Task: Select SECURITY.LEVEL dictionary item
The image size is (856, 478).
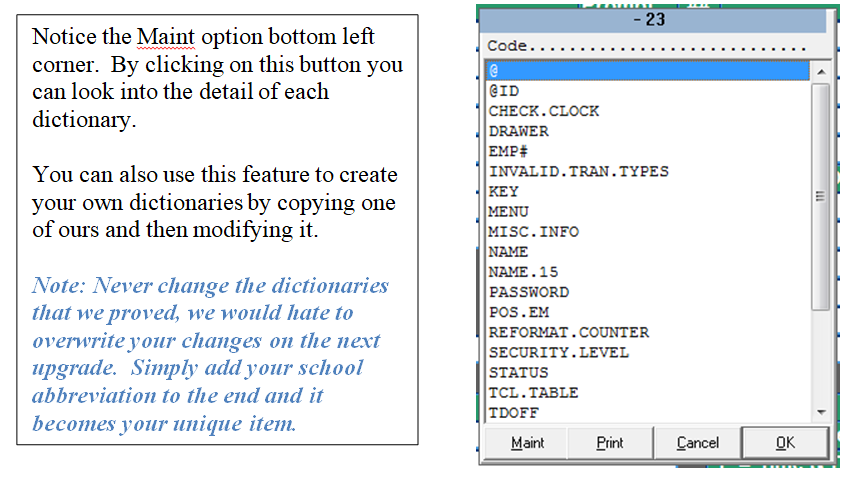Action: pos(558,352)
